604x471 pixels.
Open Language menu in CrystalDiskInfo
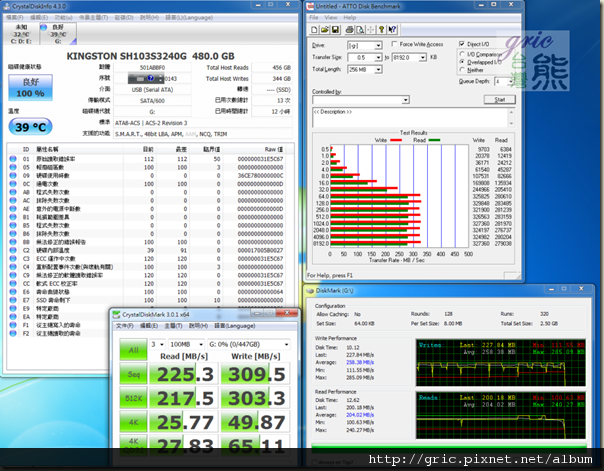189,17
